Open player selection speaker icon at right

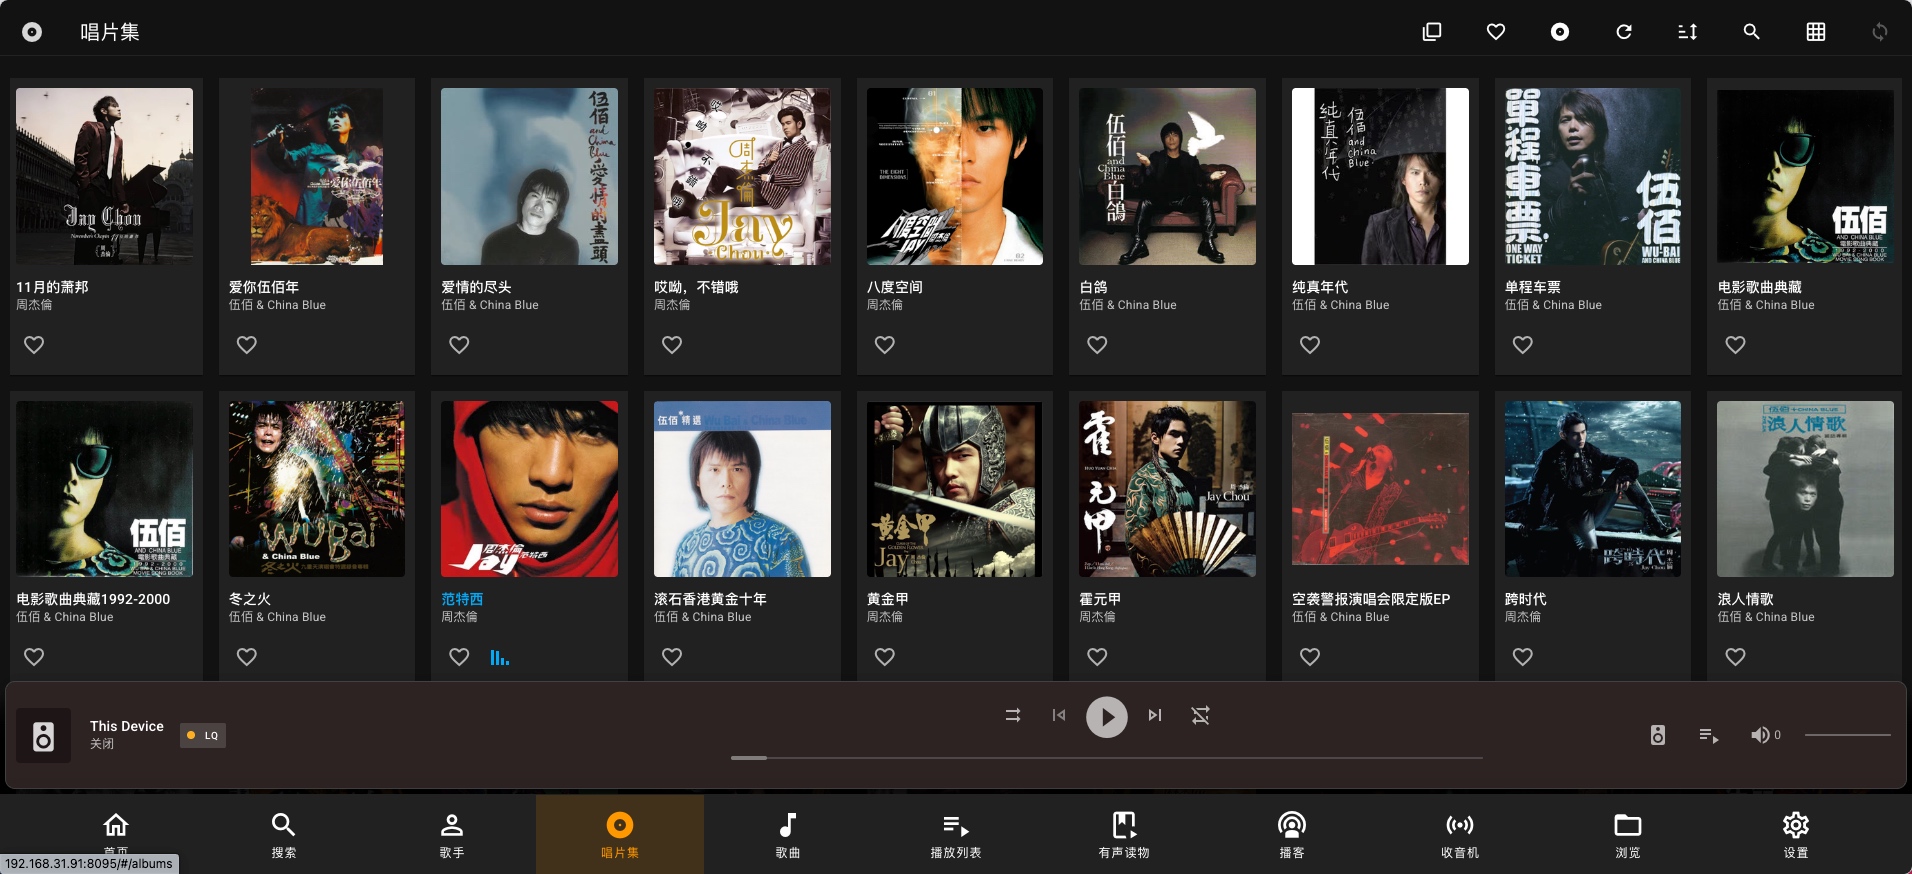point(1658,735)
